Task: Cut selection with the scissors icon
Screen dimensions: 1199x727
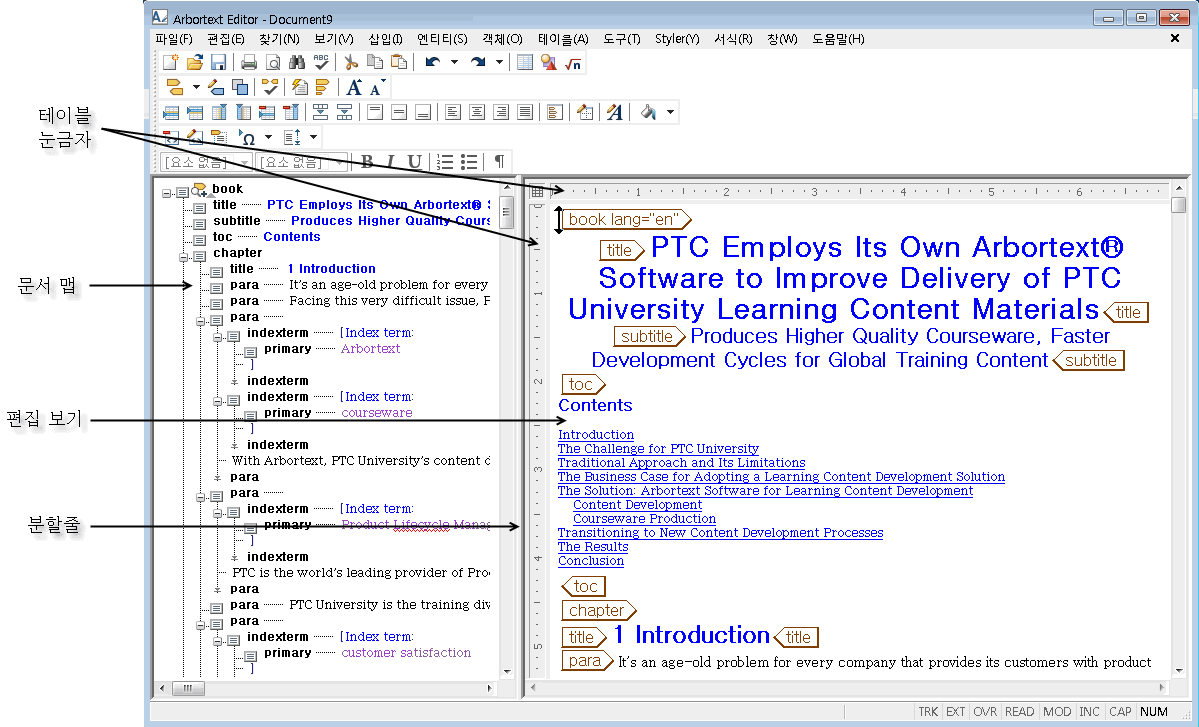Action: tap(351, 63)
